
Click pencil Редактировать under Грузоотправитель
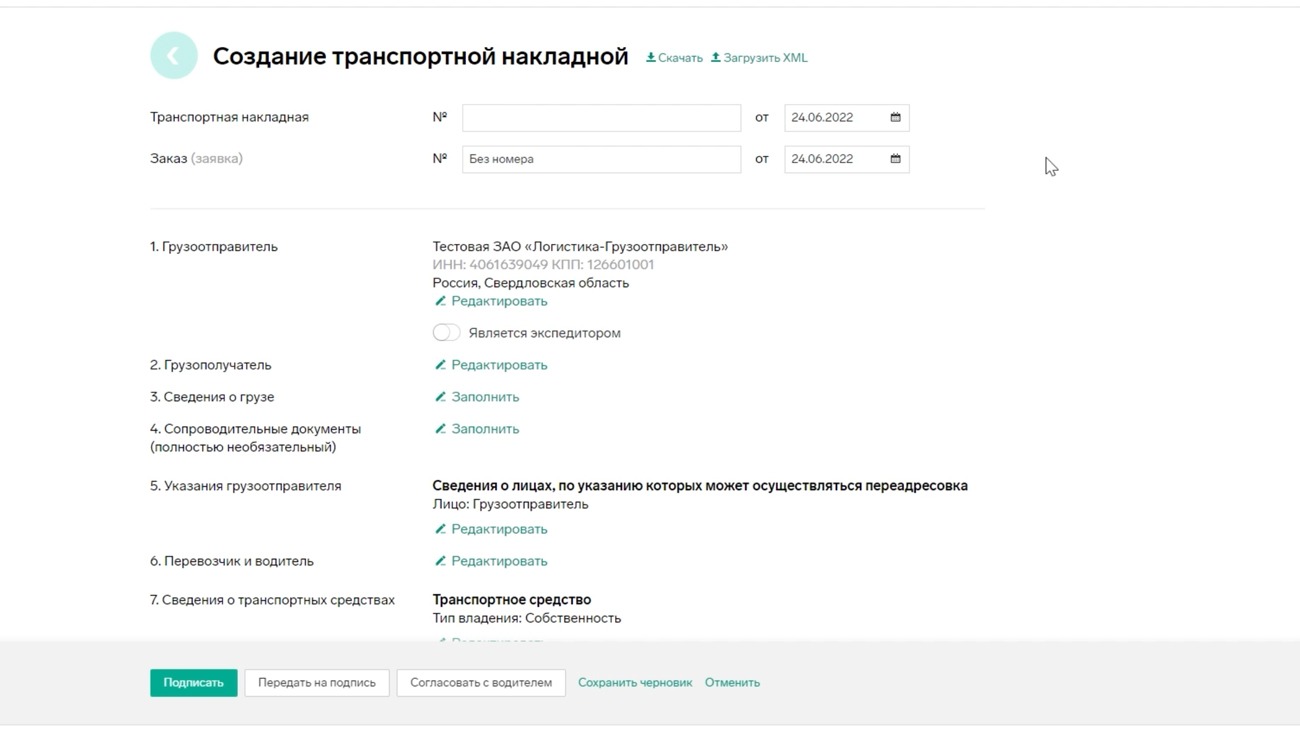[490, 301]
